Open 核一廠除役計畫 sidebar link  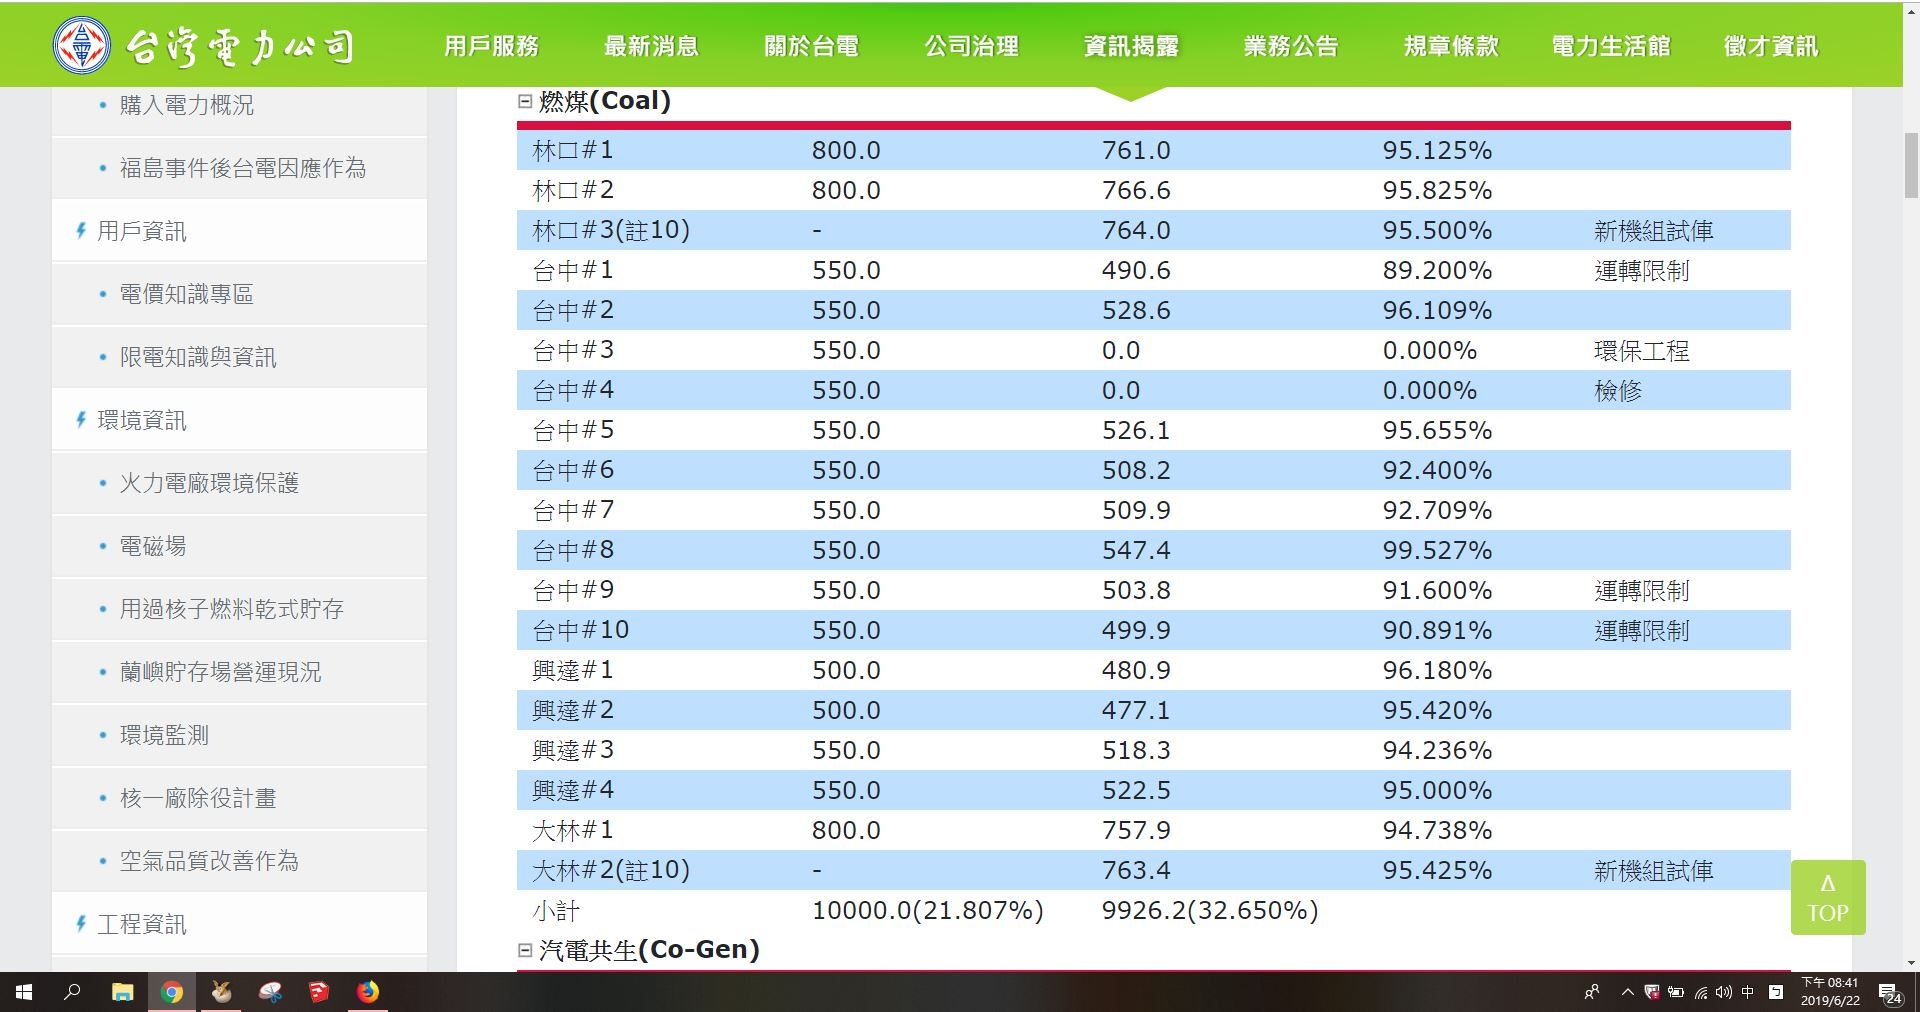pyautogui.click(x=197, y=798)
